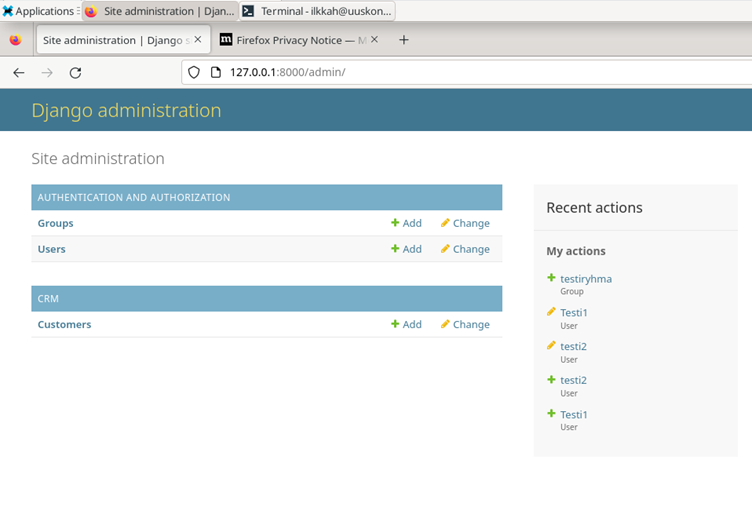
Task: Click the Change link for Users
Action: point(465,249)
